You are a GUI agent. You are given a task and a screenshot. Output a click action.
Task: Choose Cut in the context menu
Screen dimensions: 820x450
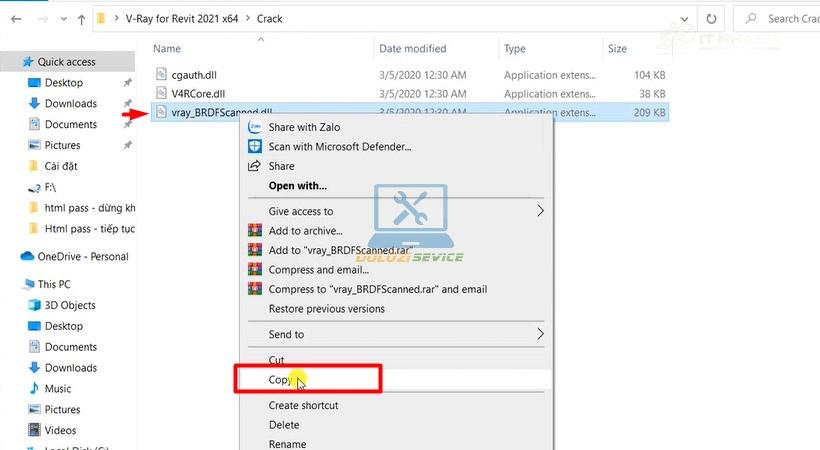pyautogui.click(x=276, y=359)
